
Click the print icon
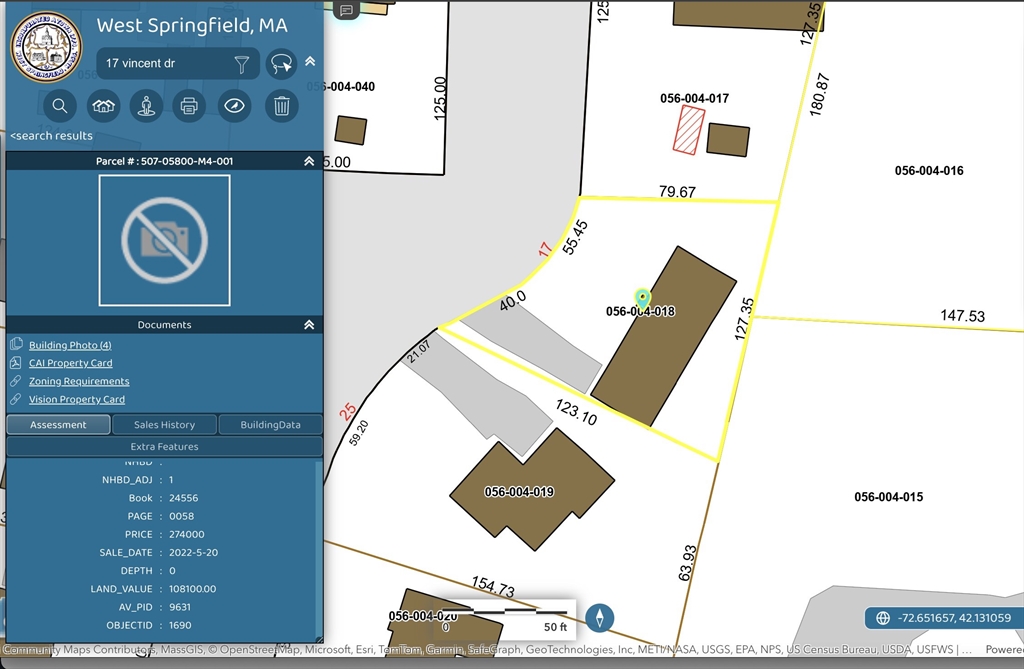pyautogui.click(x=189, y=105)
